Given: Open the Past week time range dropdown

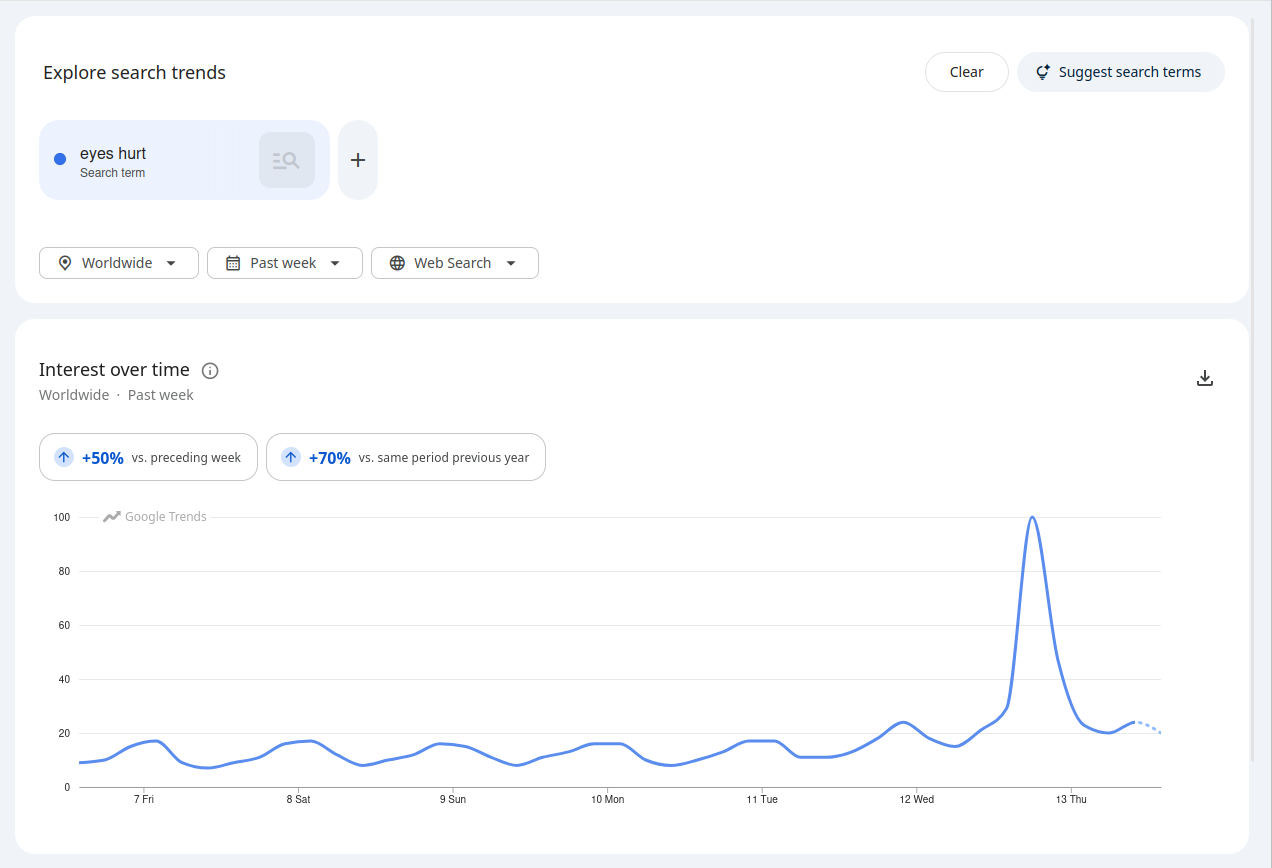Looking at the screenshot, I should 285,263.
